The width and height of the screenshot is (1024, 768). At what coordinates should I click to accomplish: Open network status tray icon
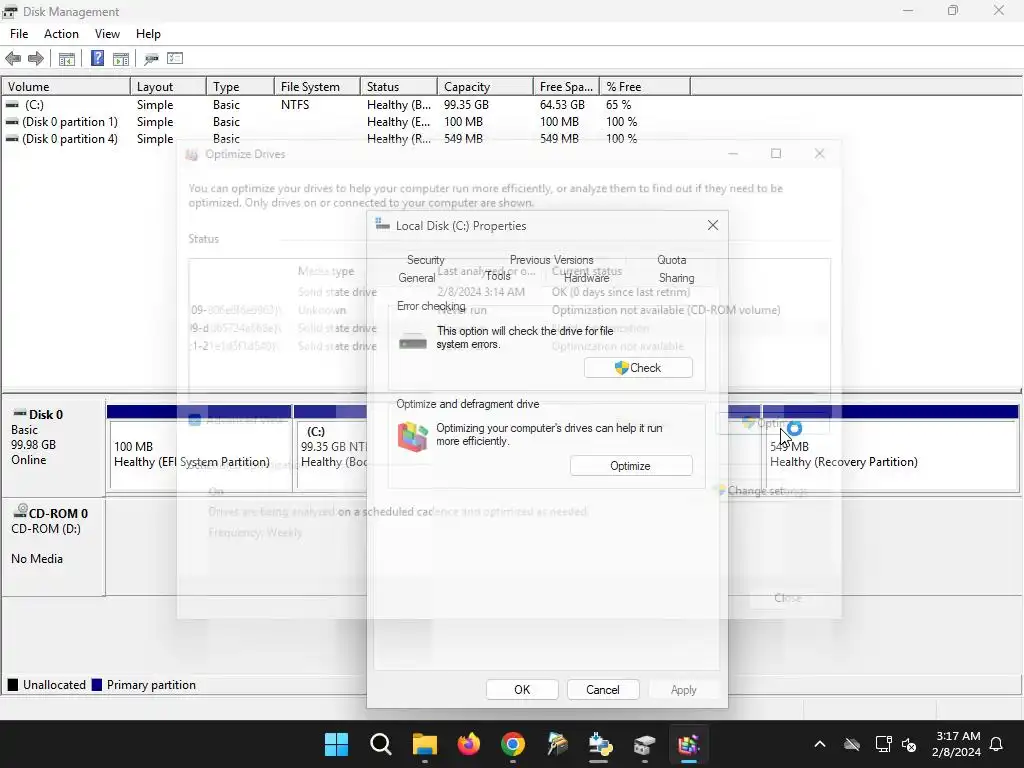(883, 744)
